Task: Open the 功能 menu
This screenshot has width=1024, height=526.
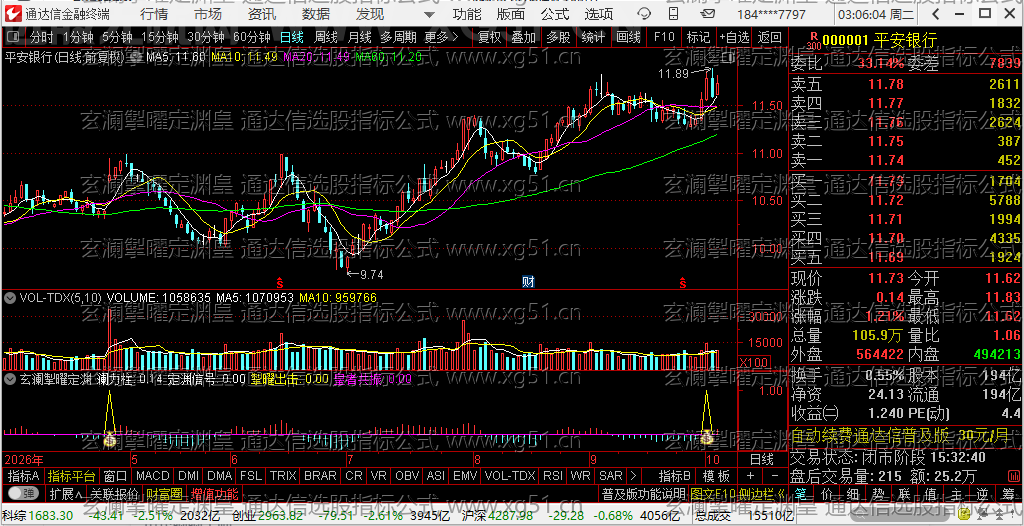Action: pos(467,14)
